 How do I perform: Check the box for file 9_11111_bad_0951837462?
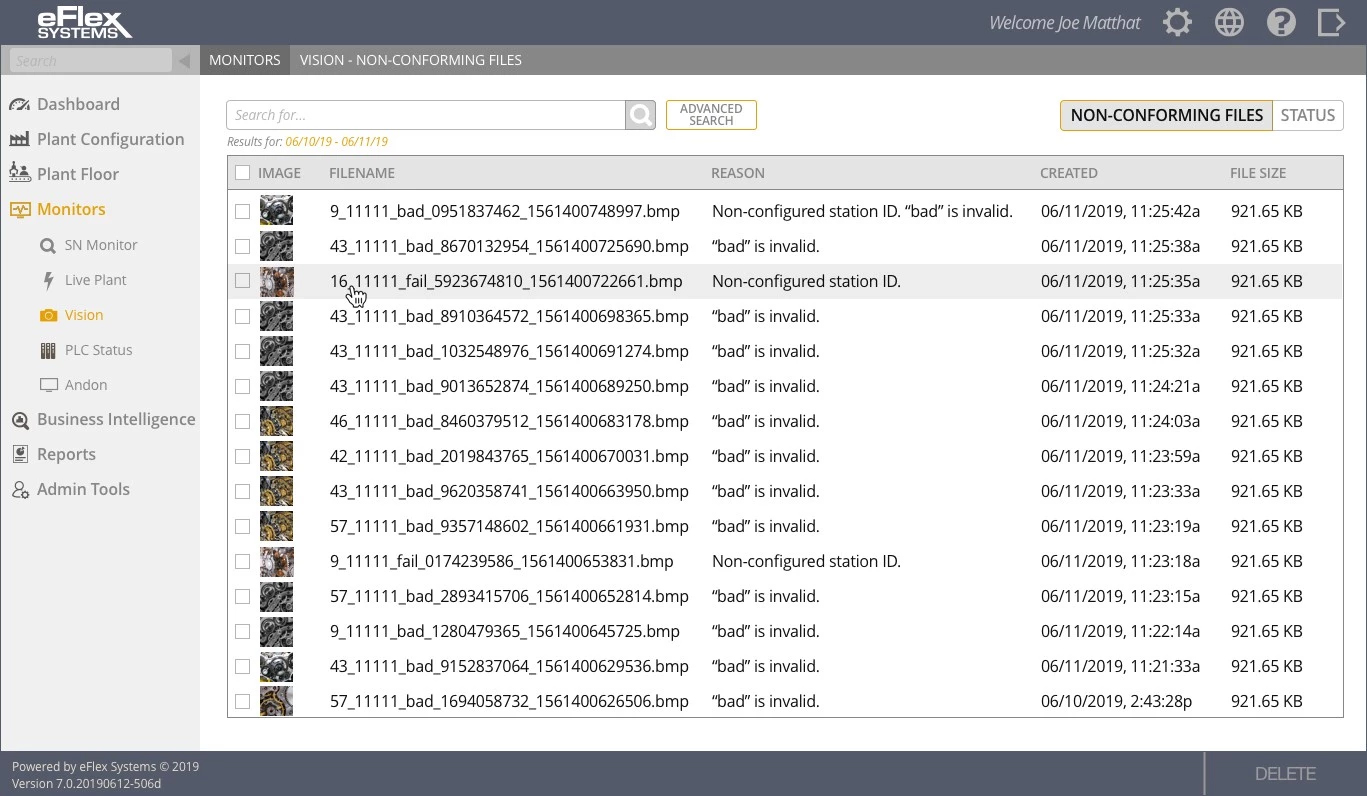[242, 211]
